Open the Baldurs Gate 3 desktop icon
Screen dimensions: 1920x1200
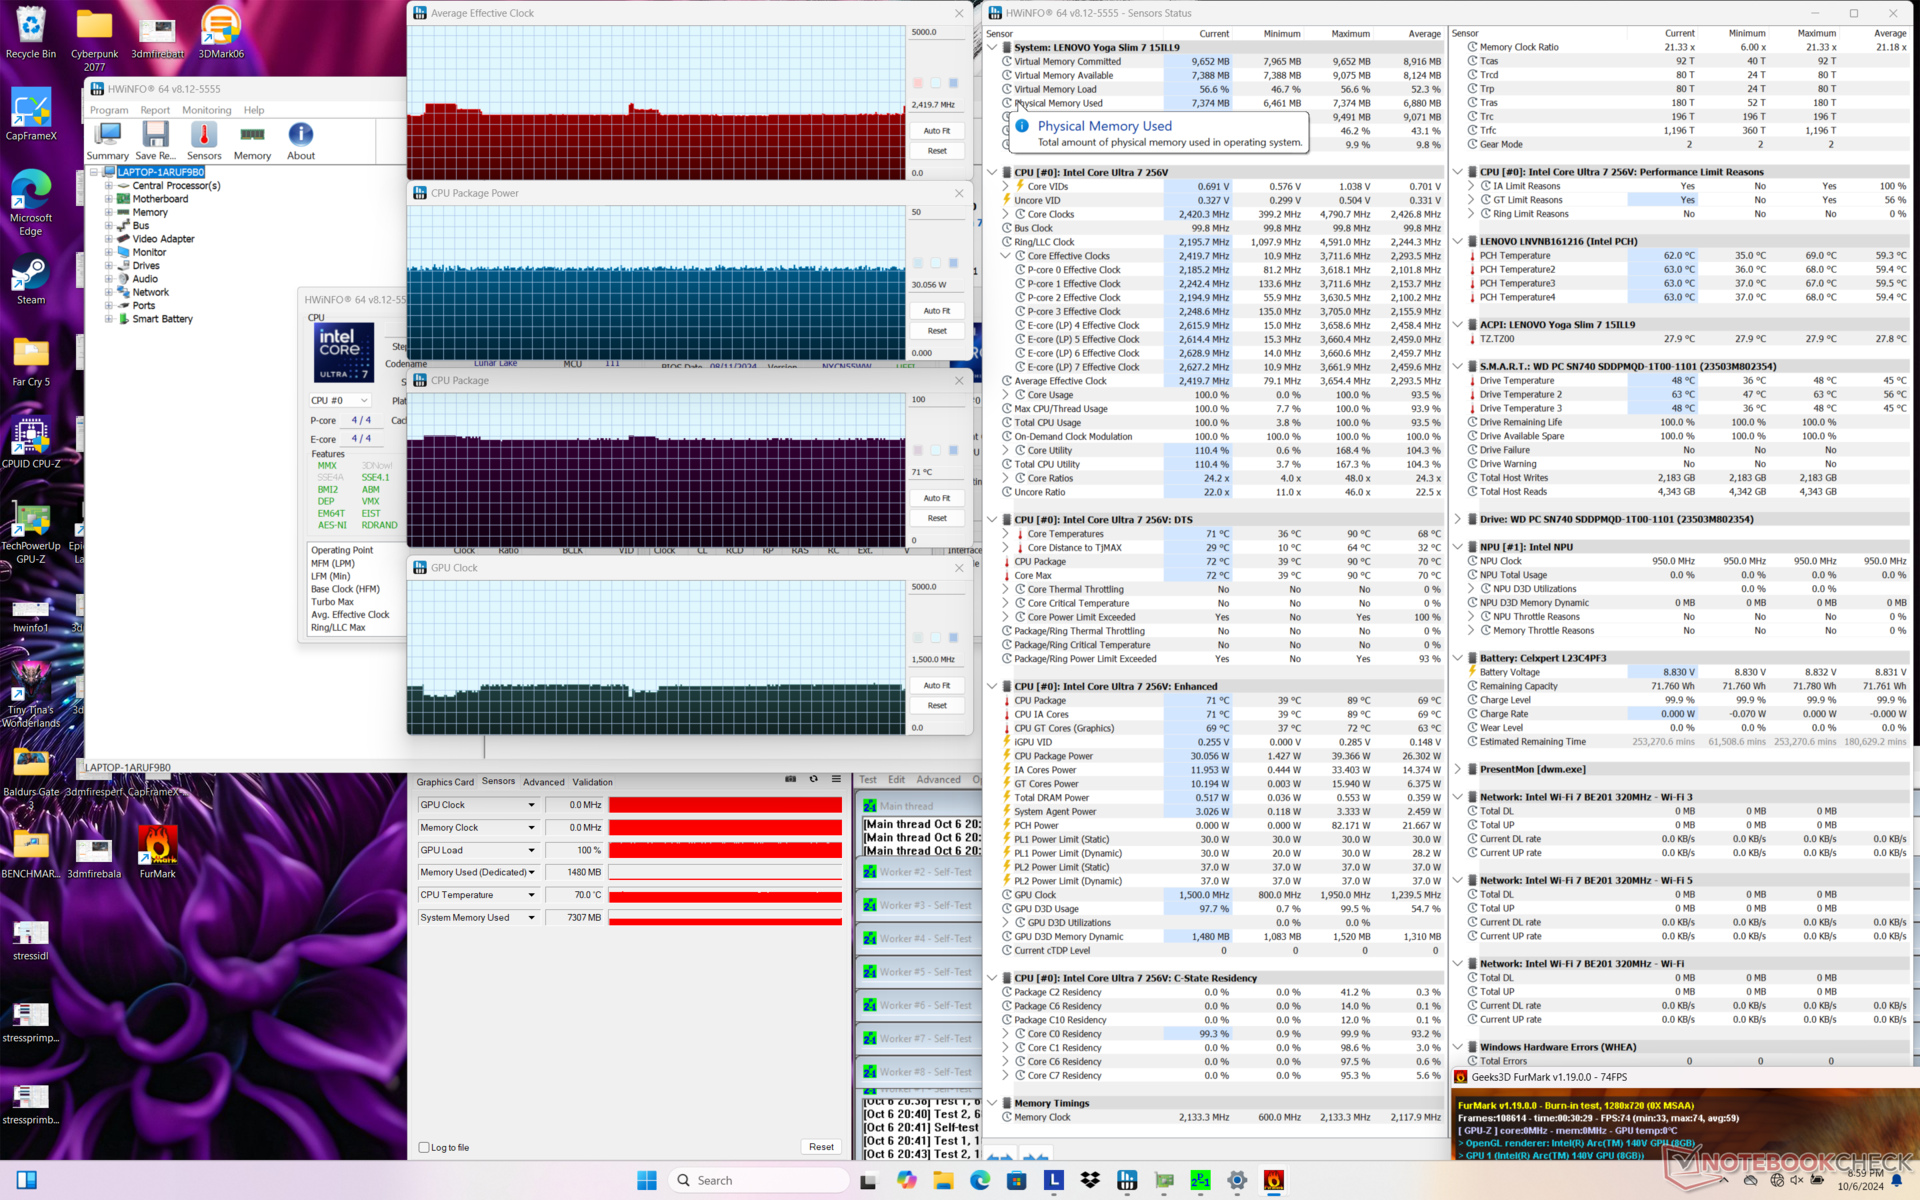(x=31, y=778)
